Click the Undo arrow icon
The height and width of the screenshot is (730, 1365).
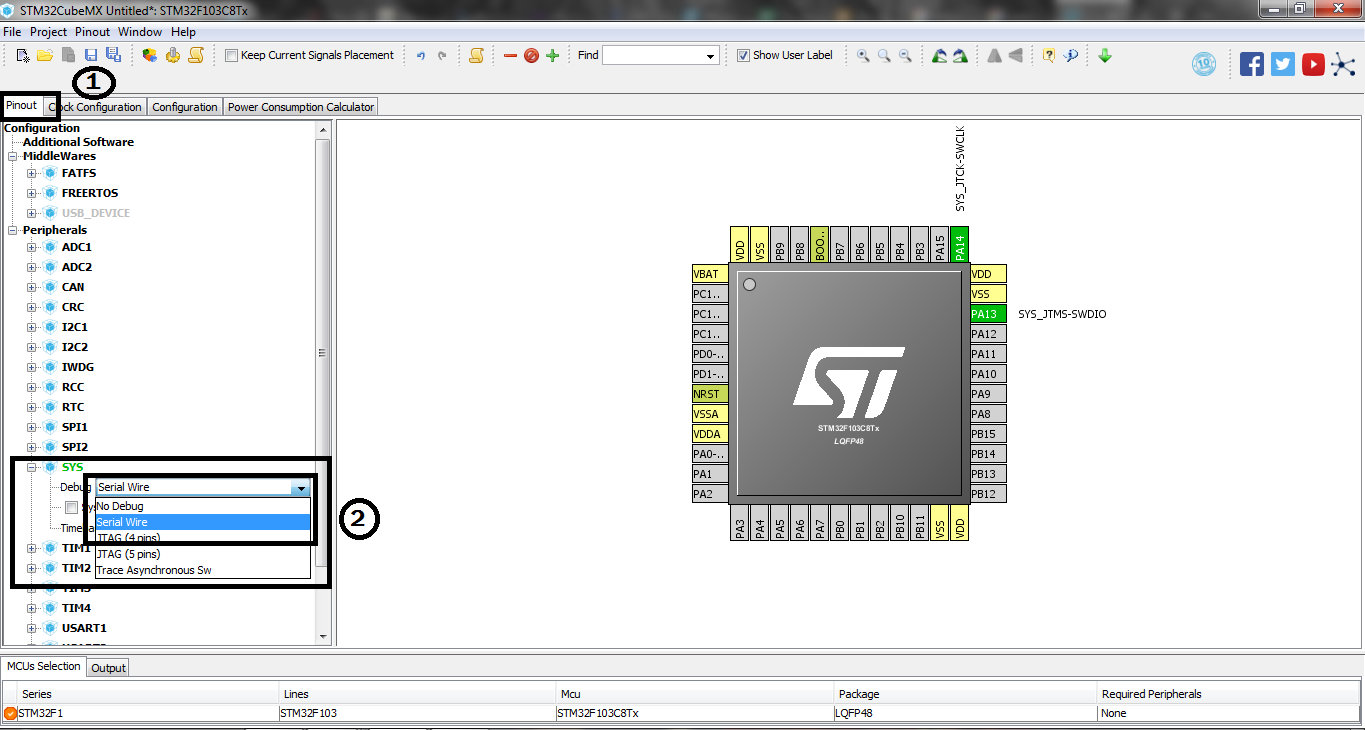pyautogui.click(x=420, y=55)
